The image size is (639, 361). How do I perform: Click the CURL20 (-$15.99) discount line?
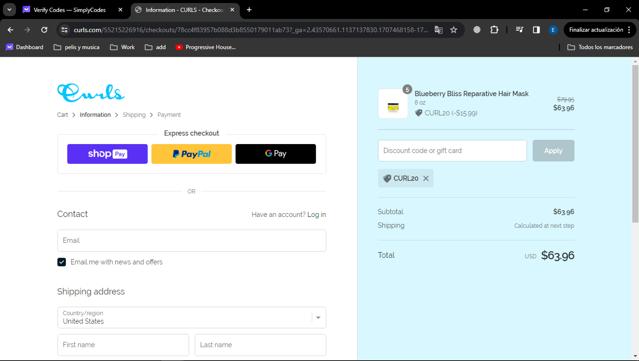(x=446, y=113)
